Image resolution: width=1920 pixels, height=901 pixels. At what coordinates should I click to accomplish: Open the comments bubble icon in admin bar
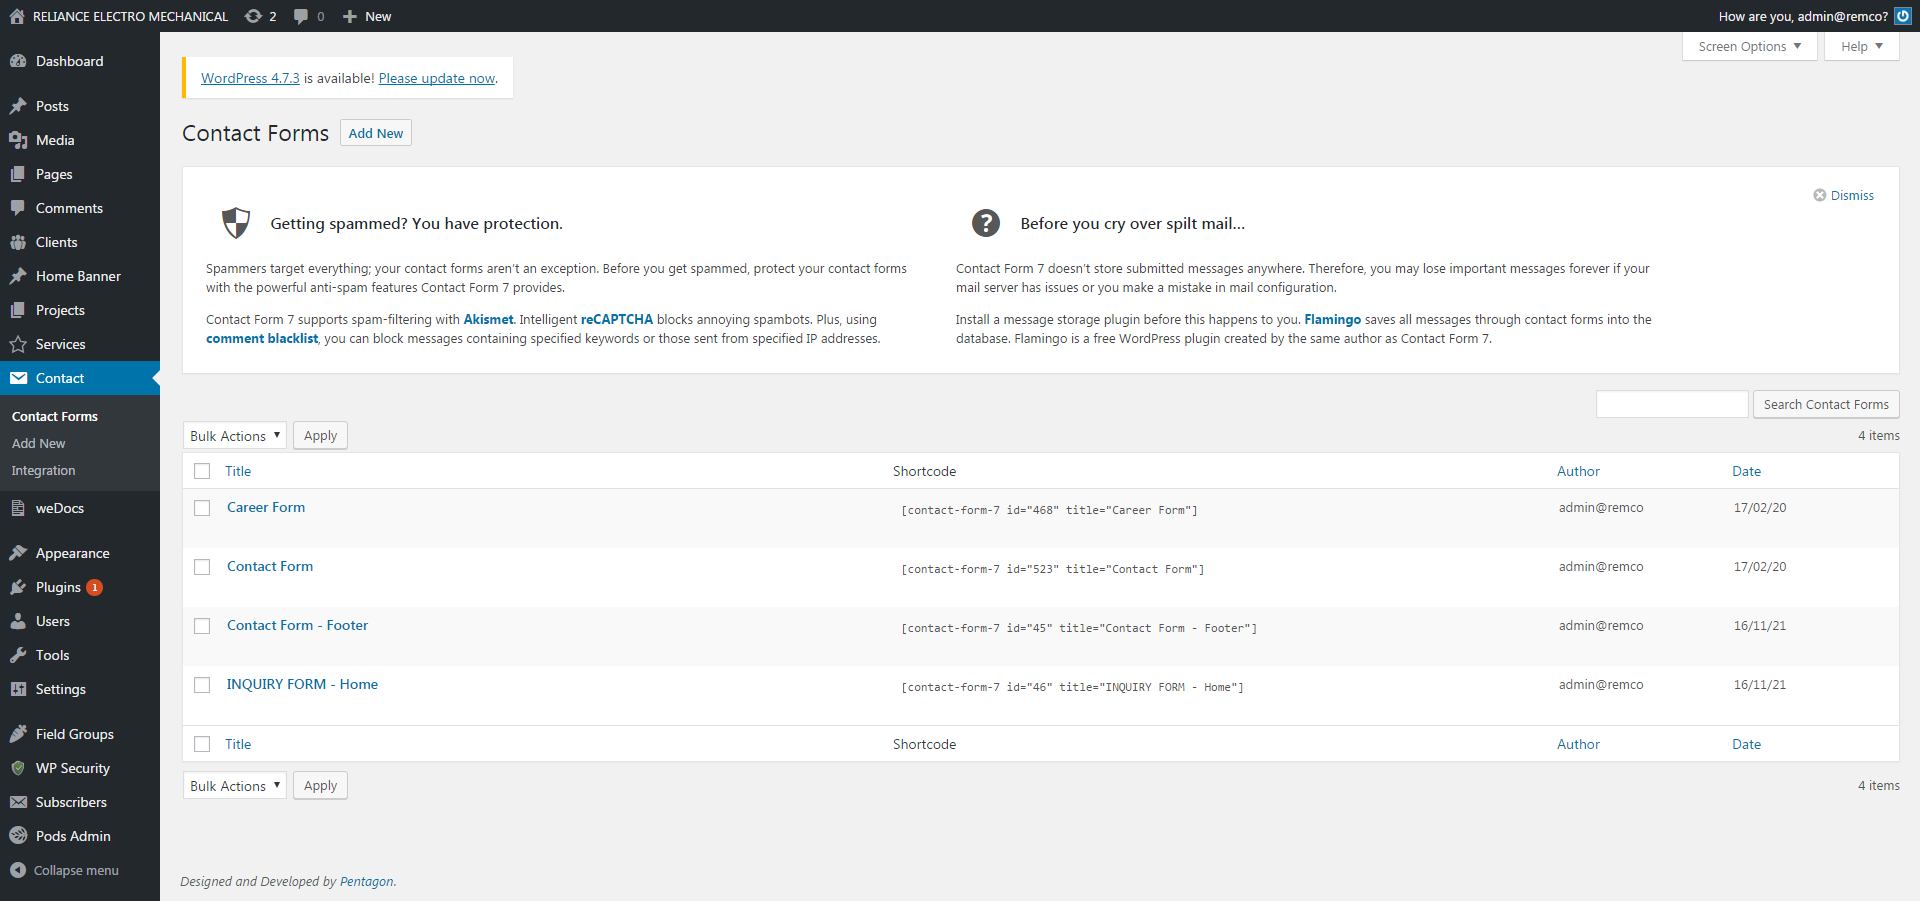pyautogui.click(x=301, y=16)
